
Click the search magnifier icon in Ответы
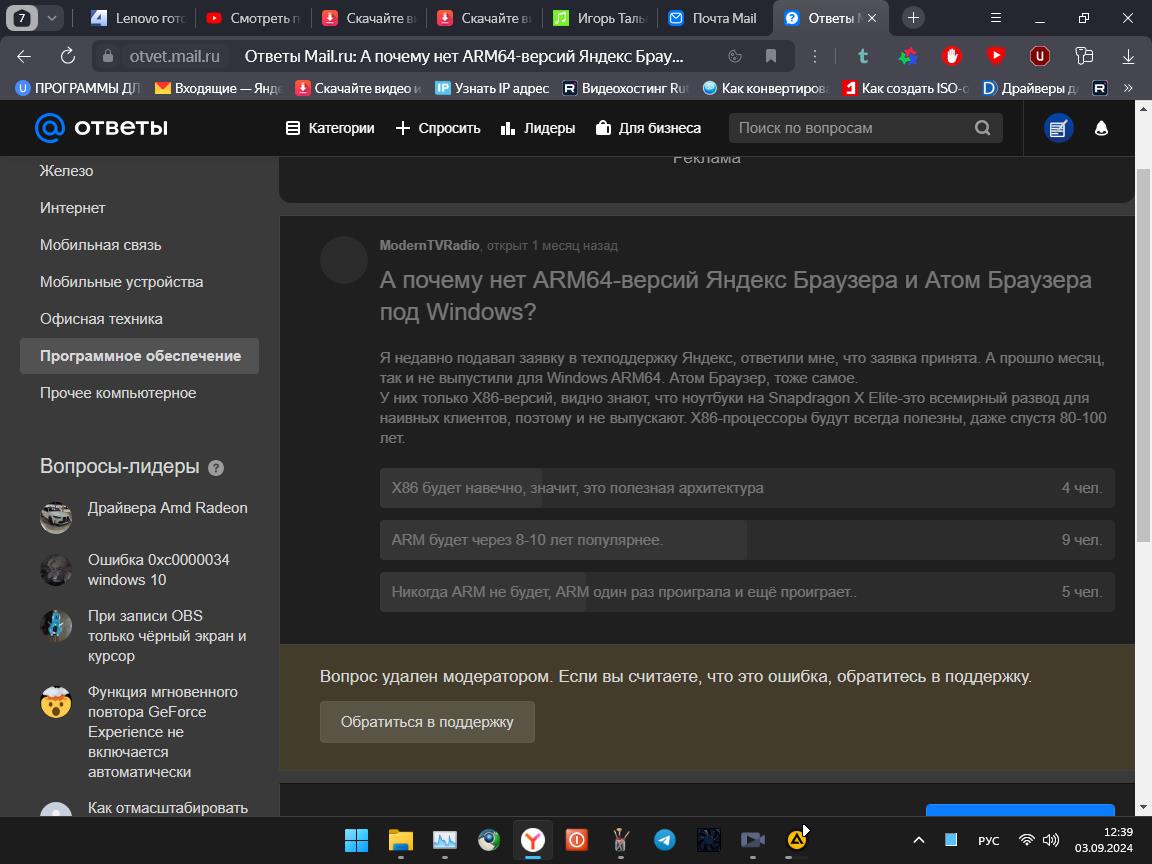tap(982, 128)
